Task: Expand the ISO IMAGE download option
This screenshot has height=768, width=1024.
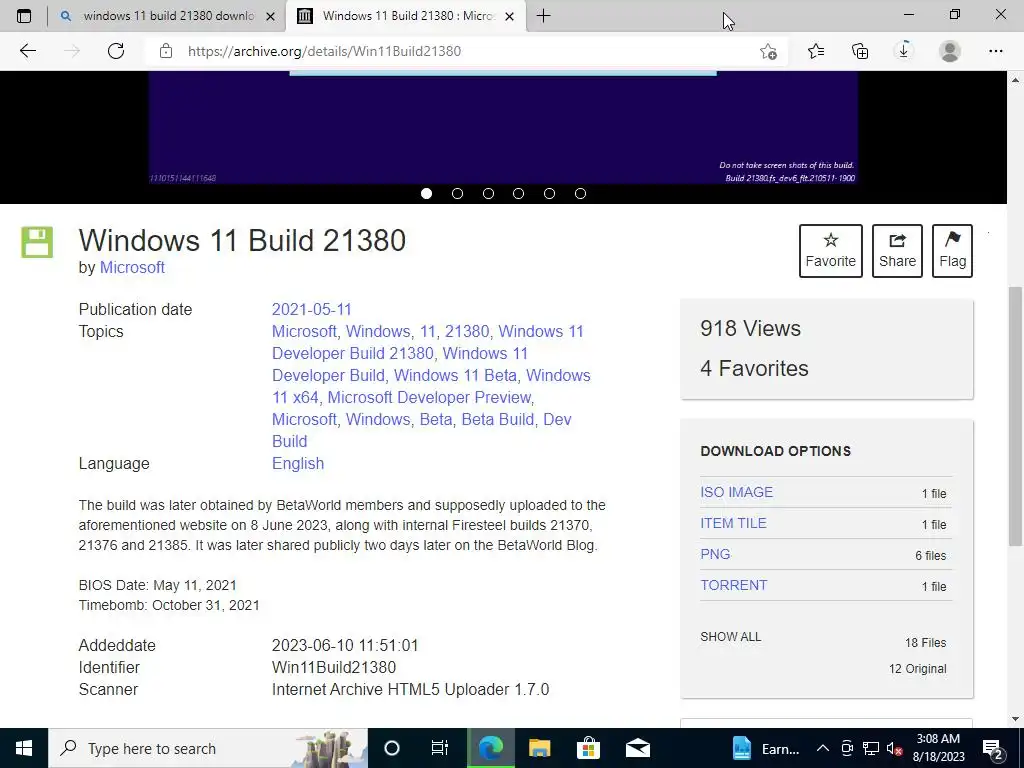Action: [737, 492]
